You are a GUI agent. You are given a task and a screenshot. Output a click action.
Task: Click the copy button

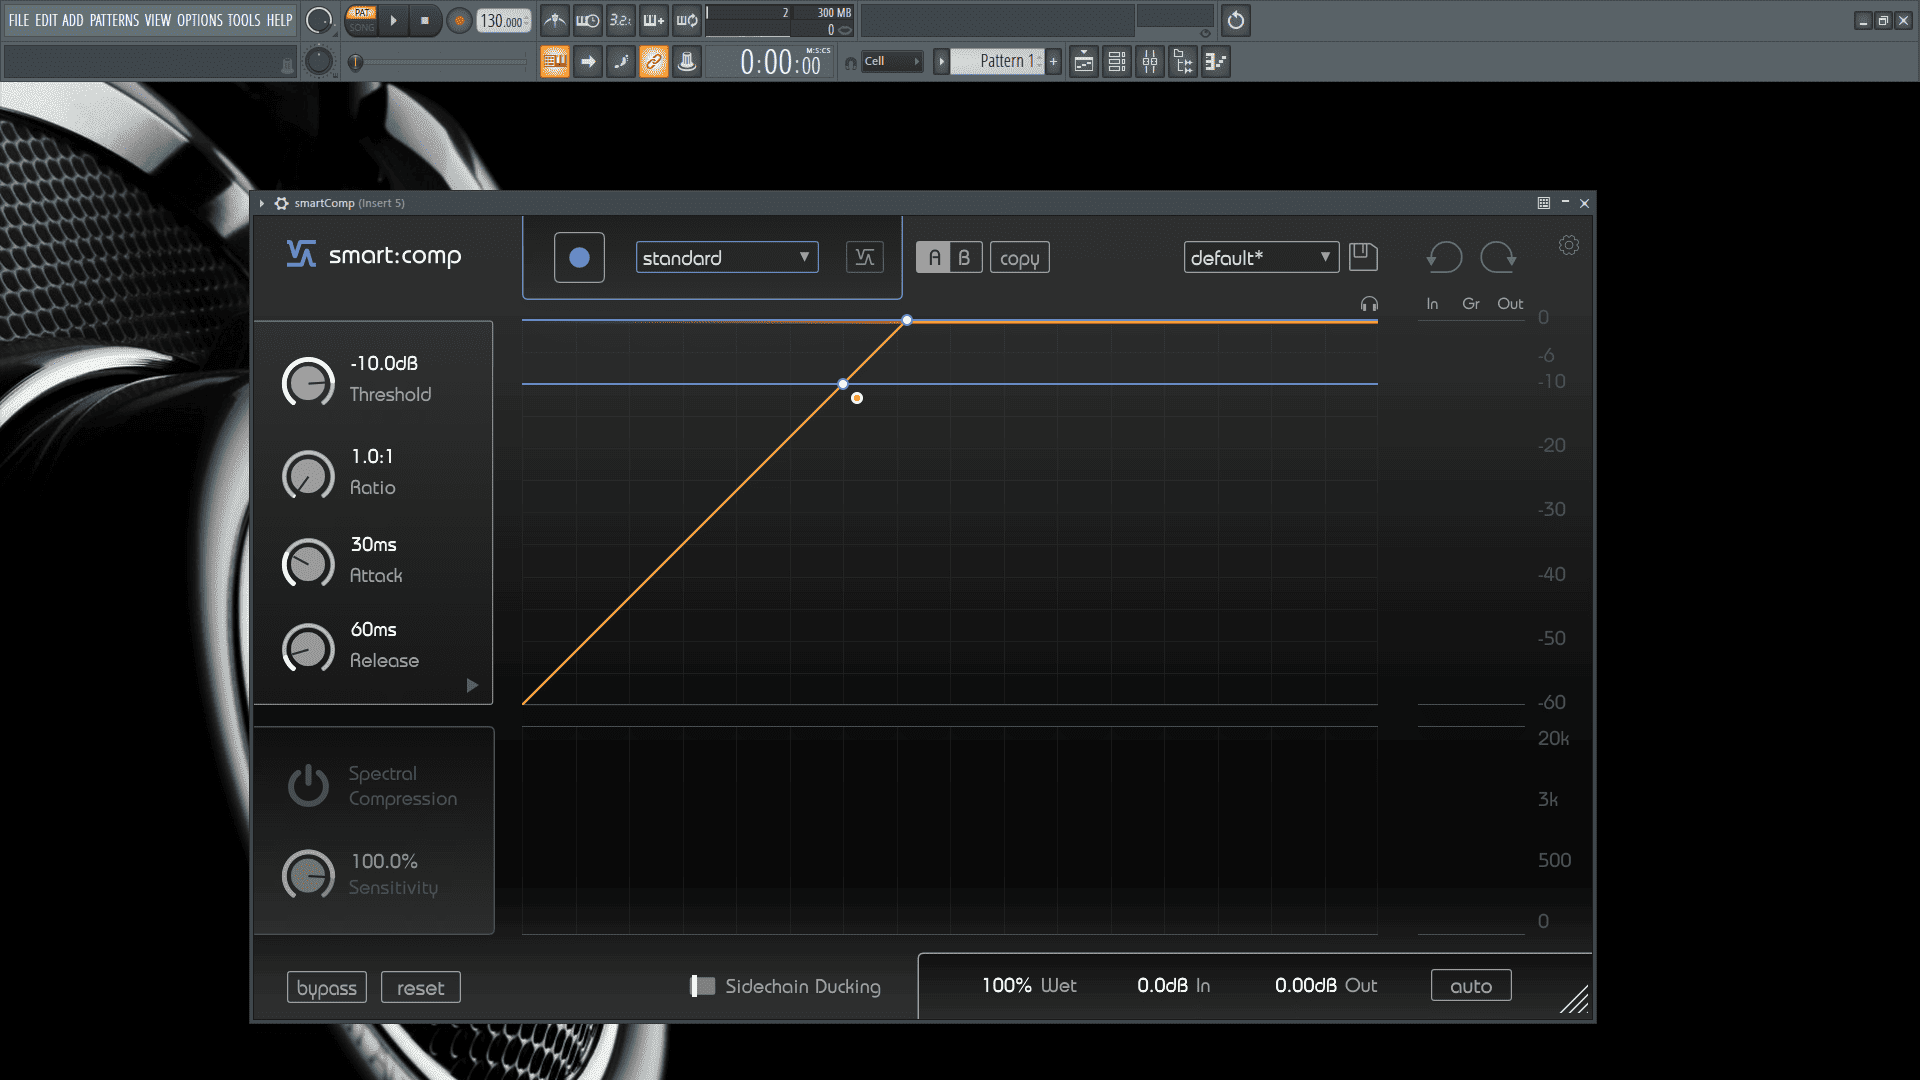[1020, 258]
